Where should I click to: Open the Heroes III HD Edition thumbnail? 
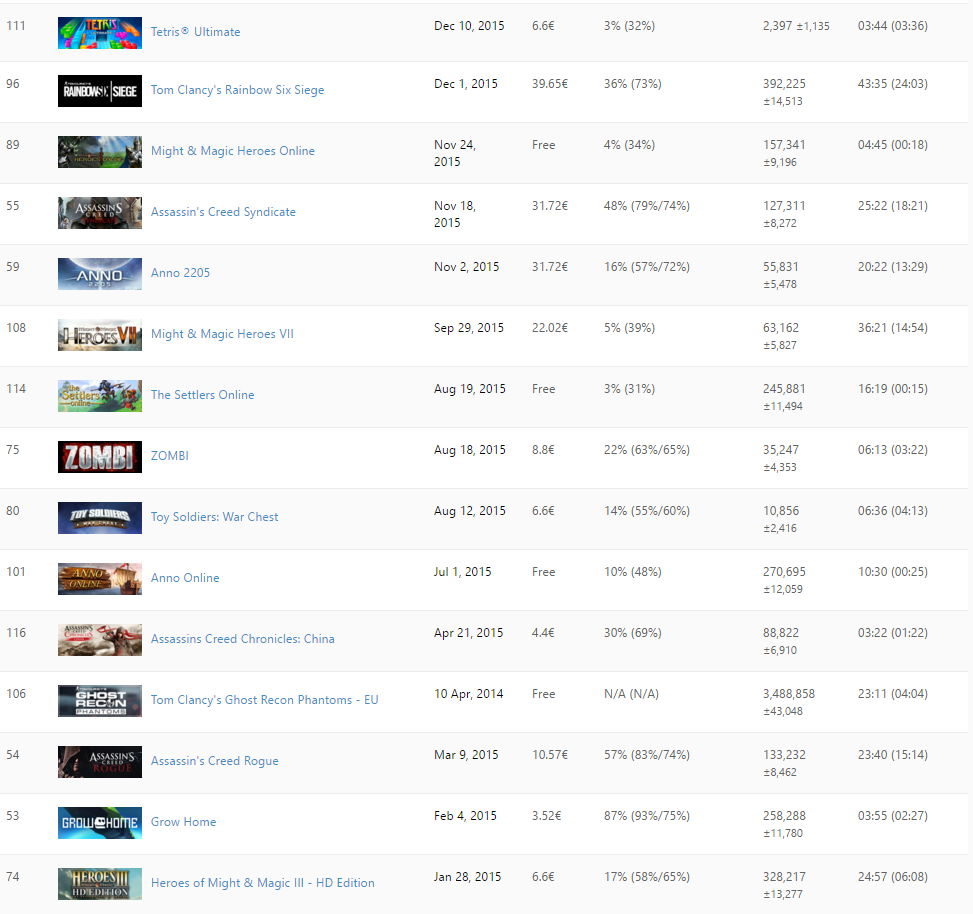(x=100, y=884)
